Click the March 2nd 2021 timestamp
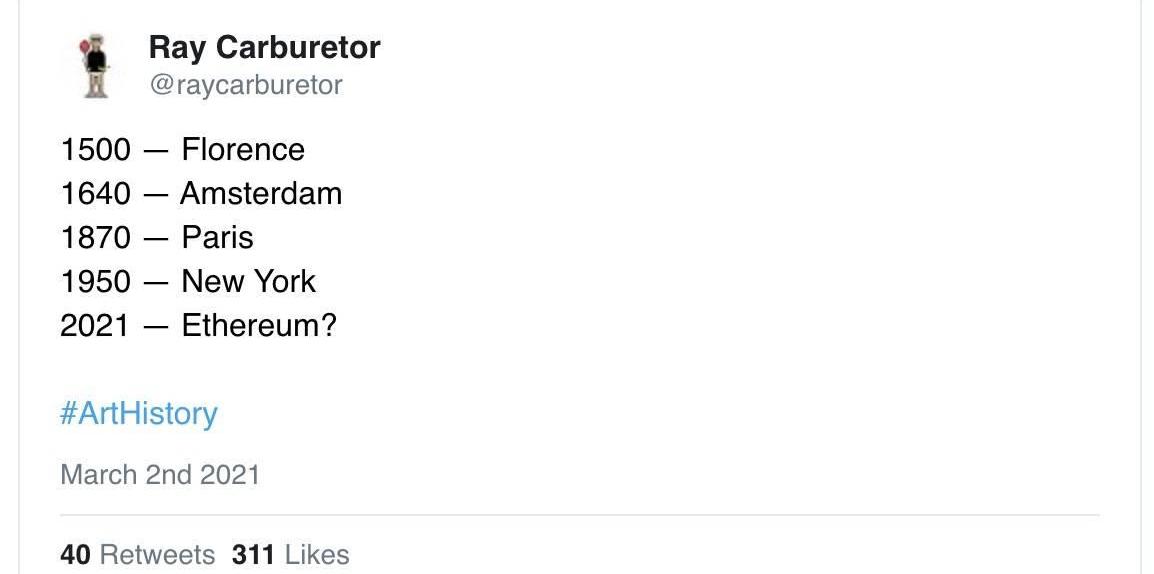The height and width of the screenshot is (574, 1154). (160, 475)
